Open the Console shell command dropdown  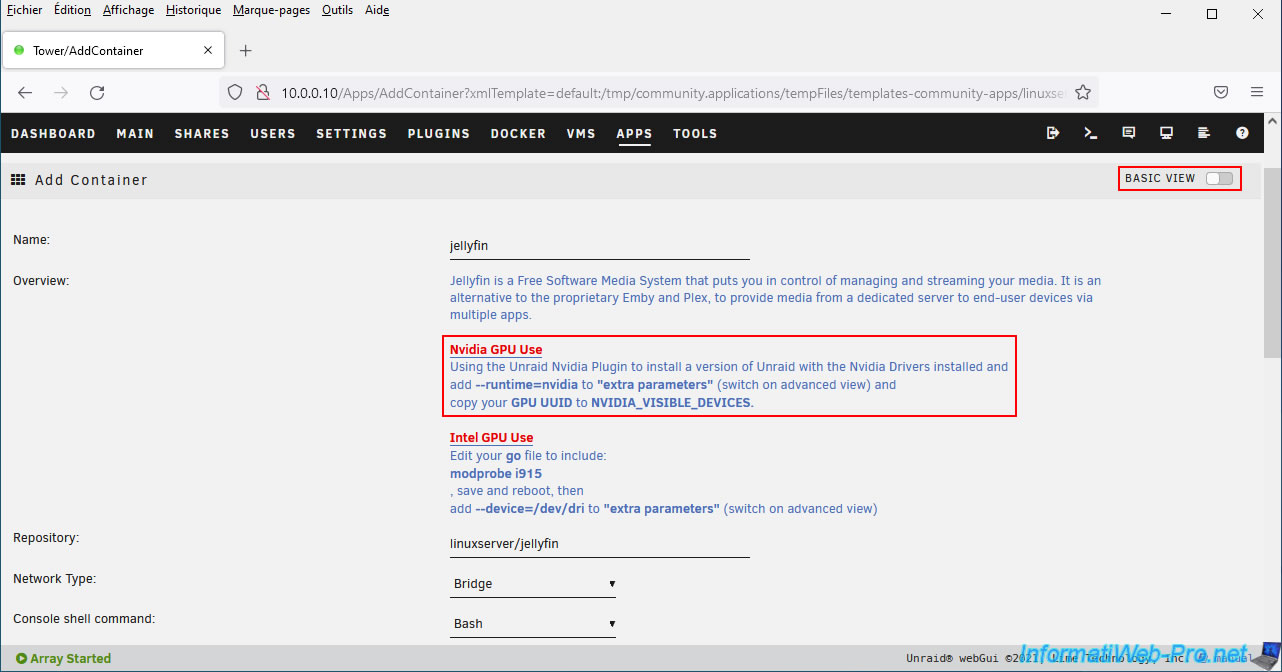[x=533, y=624]
